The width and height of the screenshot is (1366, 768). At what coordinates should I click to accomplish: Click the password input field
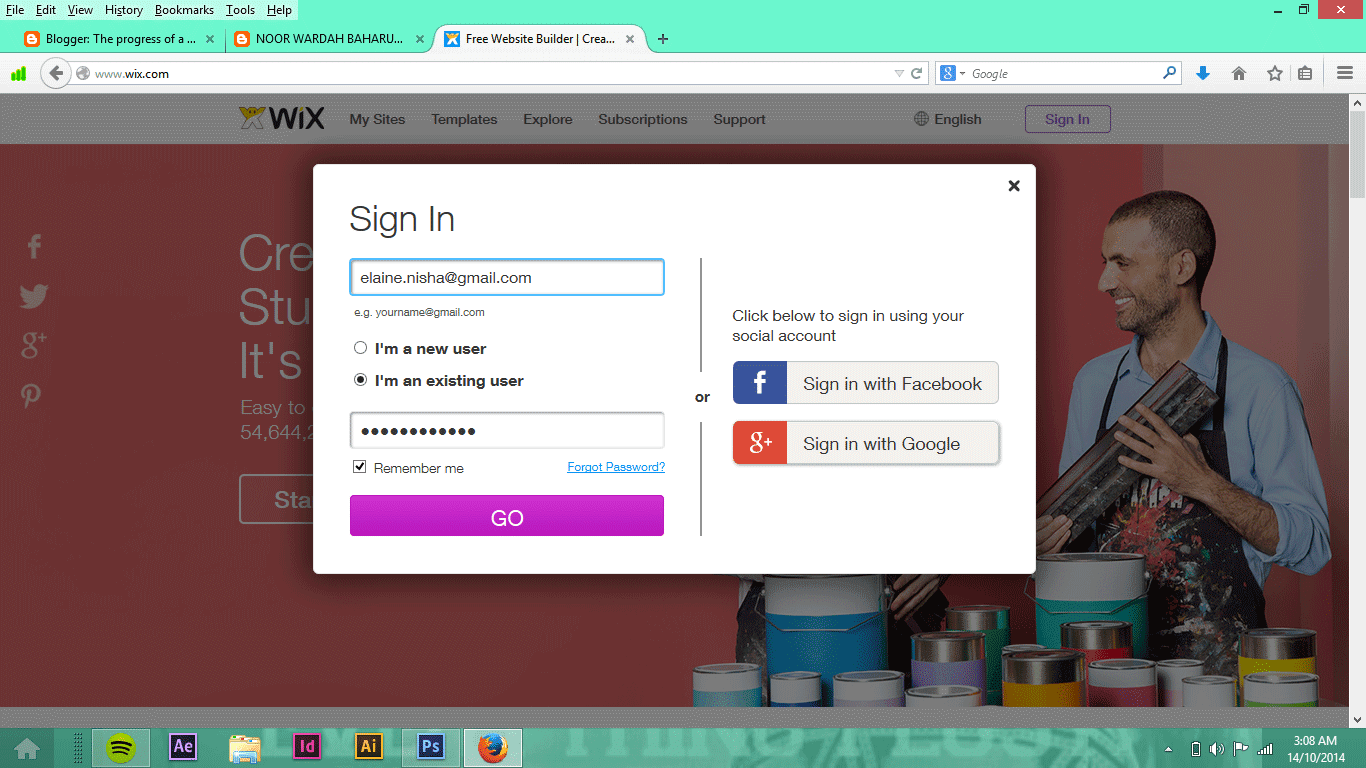click(506, 431)
